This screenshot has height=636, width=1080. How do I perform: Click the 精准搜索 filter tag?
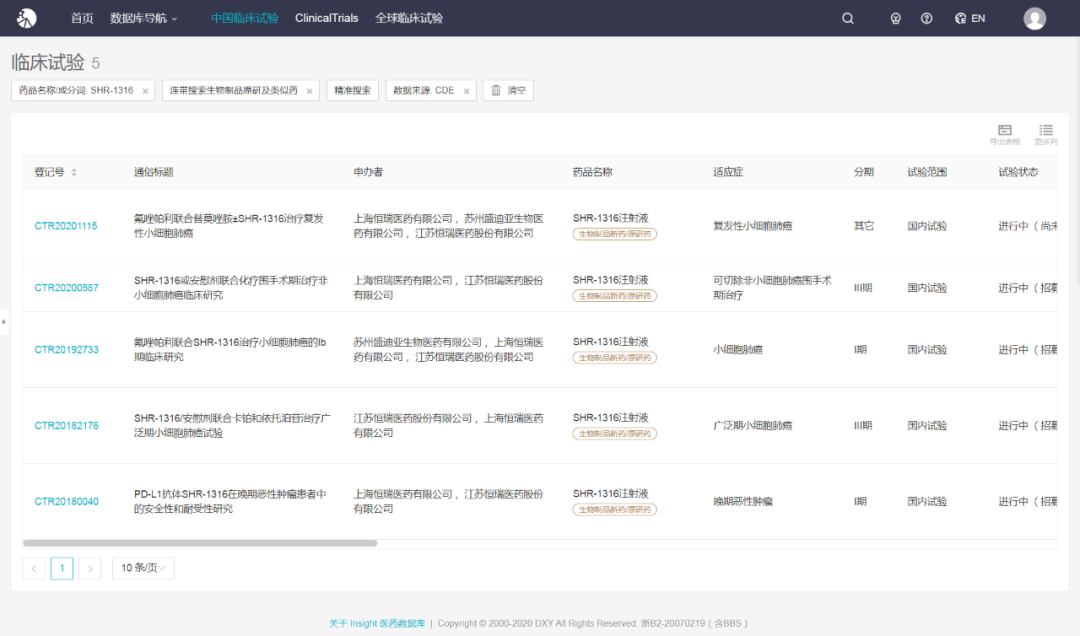pyautogui.click(x=353, y=90)
